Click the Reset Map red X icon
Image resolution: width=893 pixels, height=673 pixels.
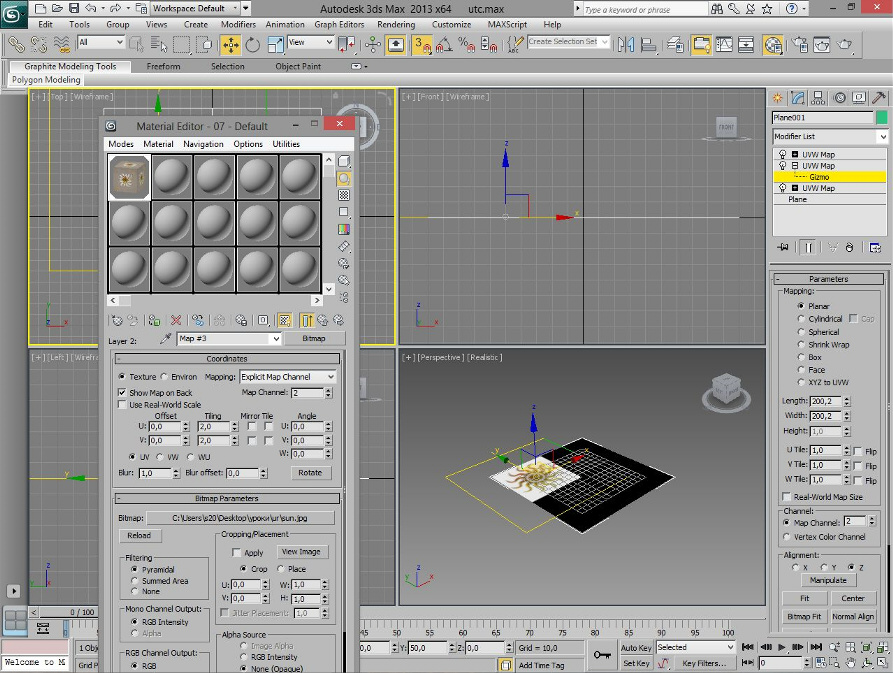176,321
